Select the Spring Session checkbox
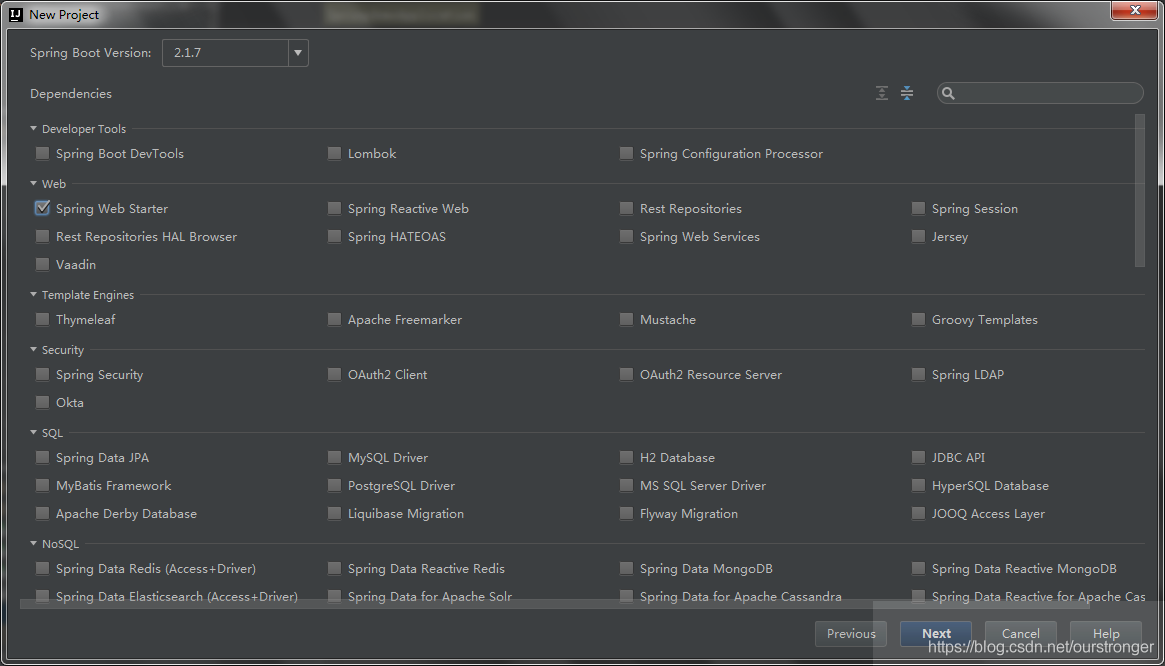 tap(918, 209)
